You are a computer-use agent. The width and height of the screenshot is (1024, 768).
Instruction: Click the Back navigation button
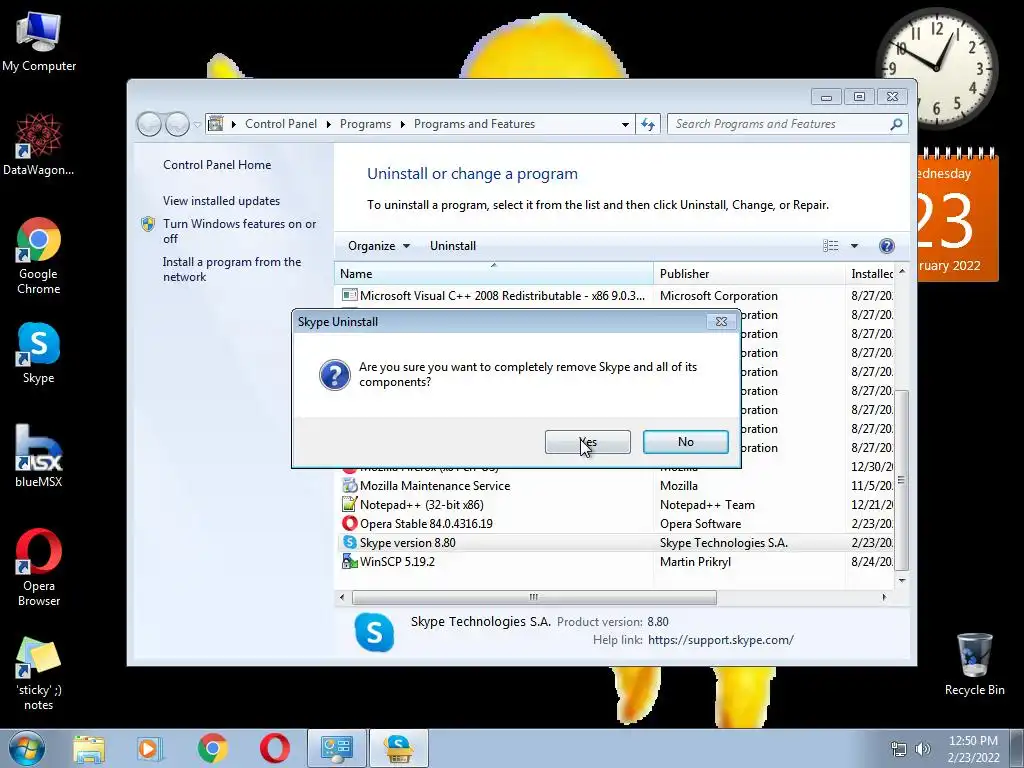coord(149,123)
